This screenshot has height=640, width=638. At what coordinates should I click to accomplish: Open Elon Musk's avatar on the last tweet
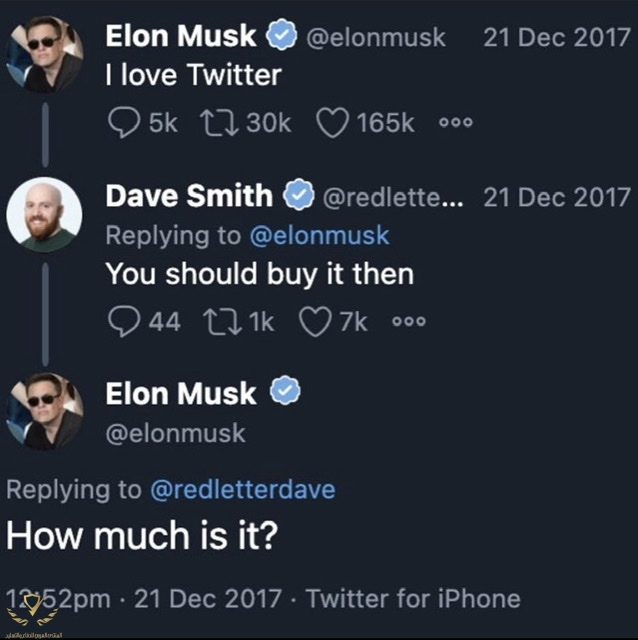[x=43, y=410]
